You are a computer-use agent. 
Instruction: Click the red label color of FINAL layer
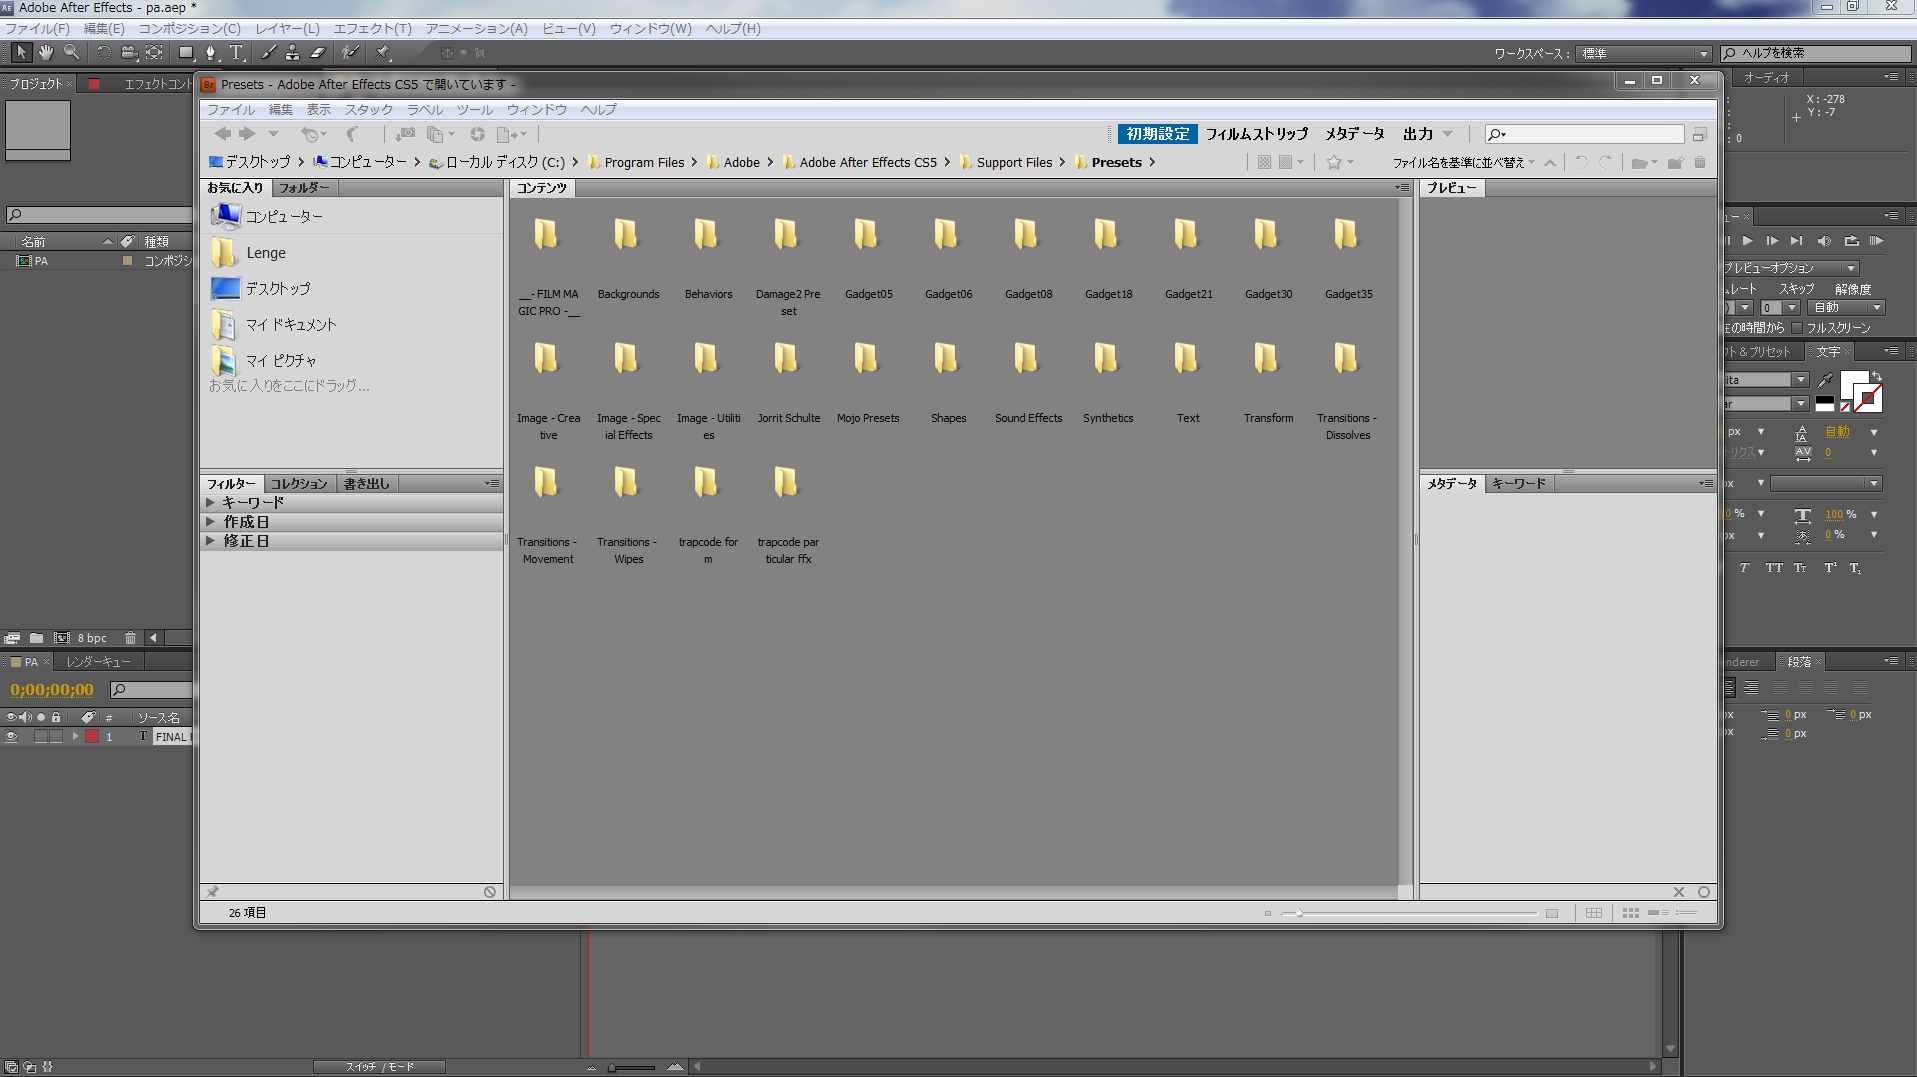(92, 737)
